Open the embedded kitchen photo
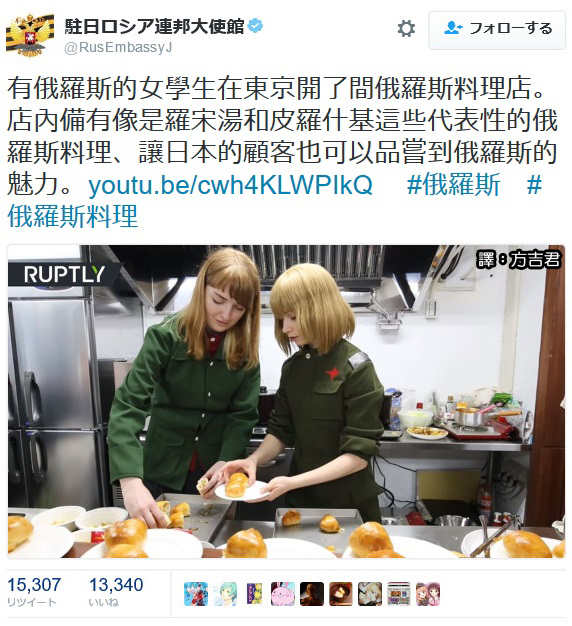The width and height of the screenshot is (572, 626). 286,402
